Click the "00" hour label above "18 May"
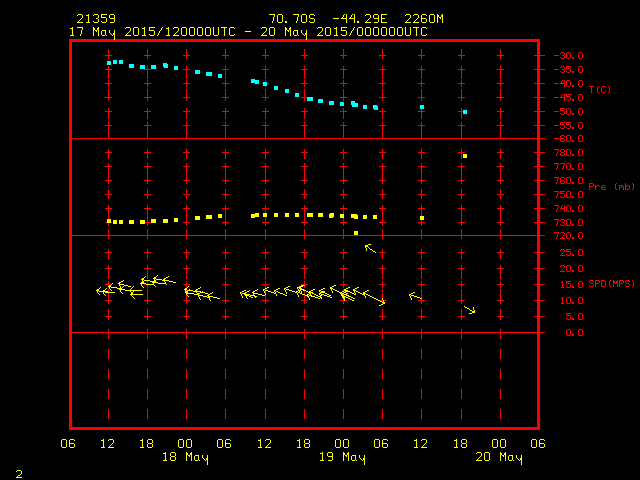640x480 pixels. (x=185, y=444)
